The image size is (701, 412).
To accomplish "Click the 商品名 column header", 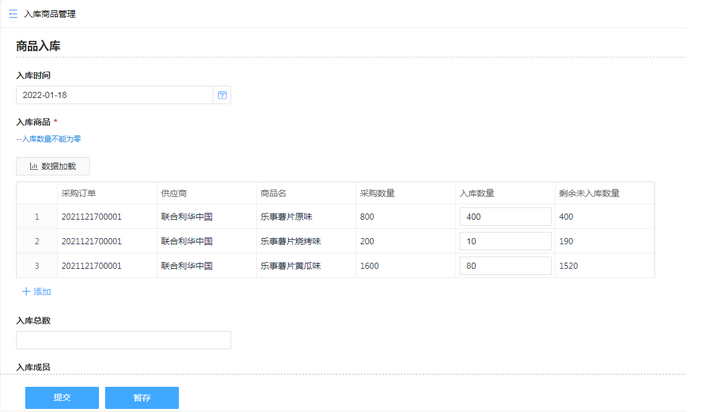I will (x=274, y=193).
